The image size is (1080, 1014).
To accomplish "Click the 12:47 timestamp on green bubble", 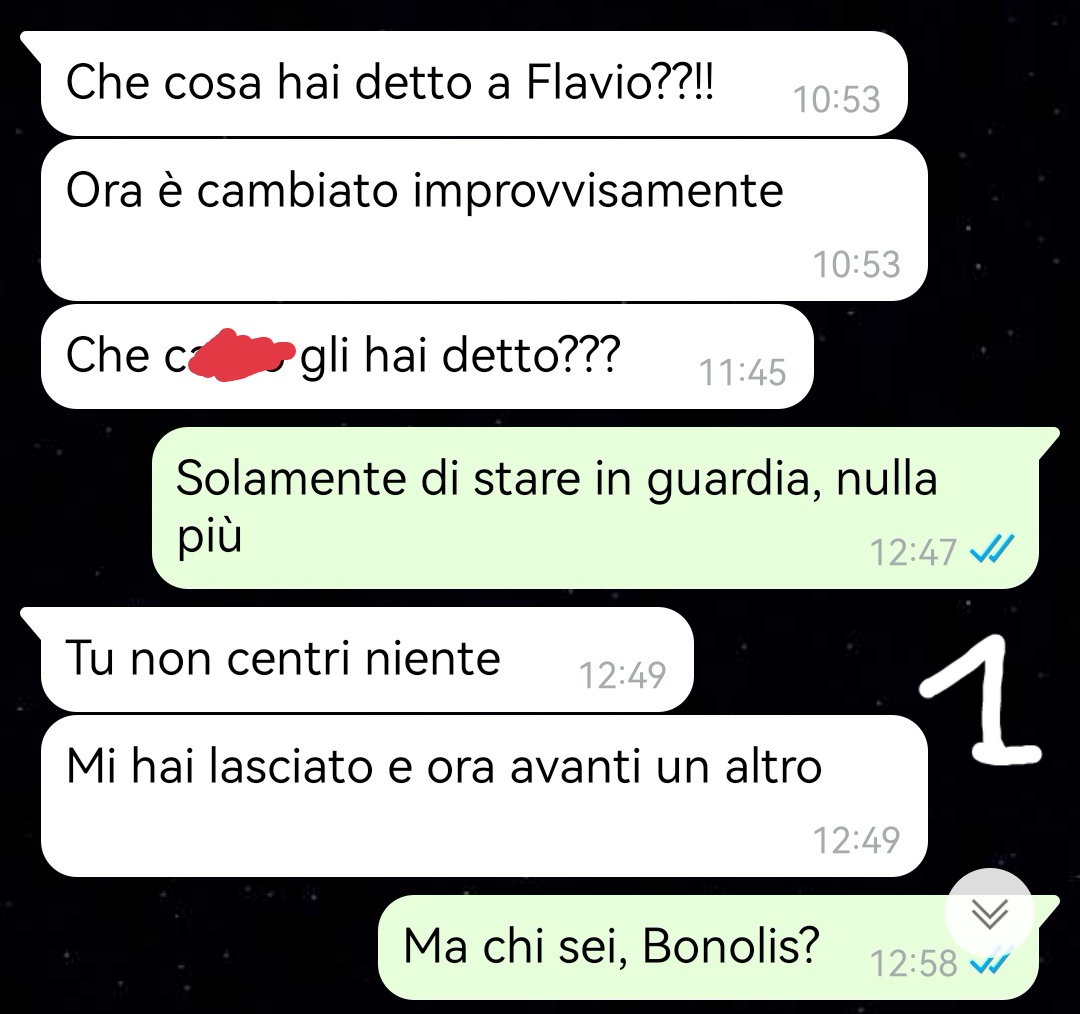I will (x=913, y=552).
